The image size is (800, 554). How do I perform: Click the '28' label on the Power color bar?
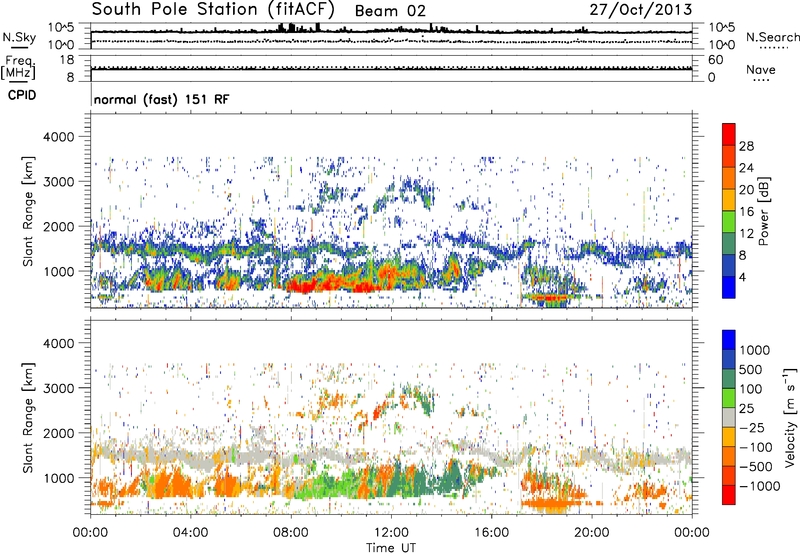click(x=746, y=146)
